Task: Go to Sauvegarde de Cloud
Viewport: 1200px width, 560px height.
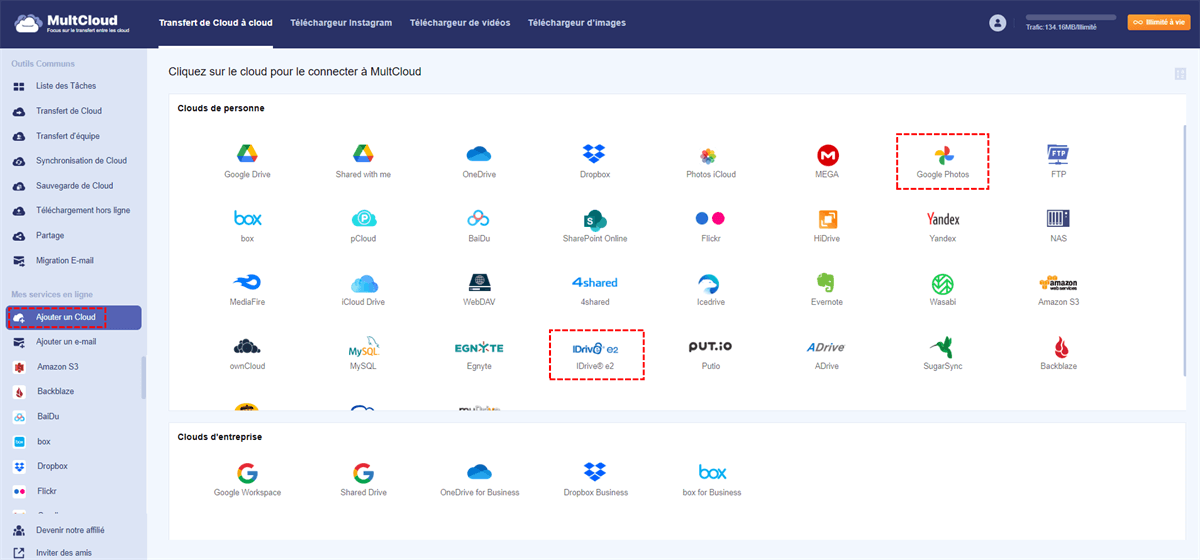Action: pyautogui.click(x=73, y=186)
